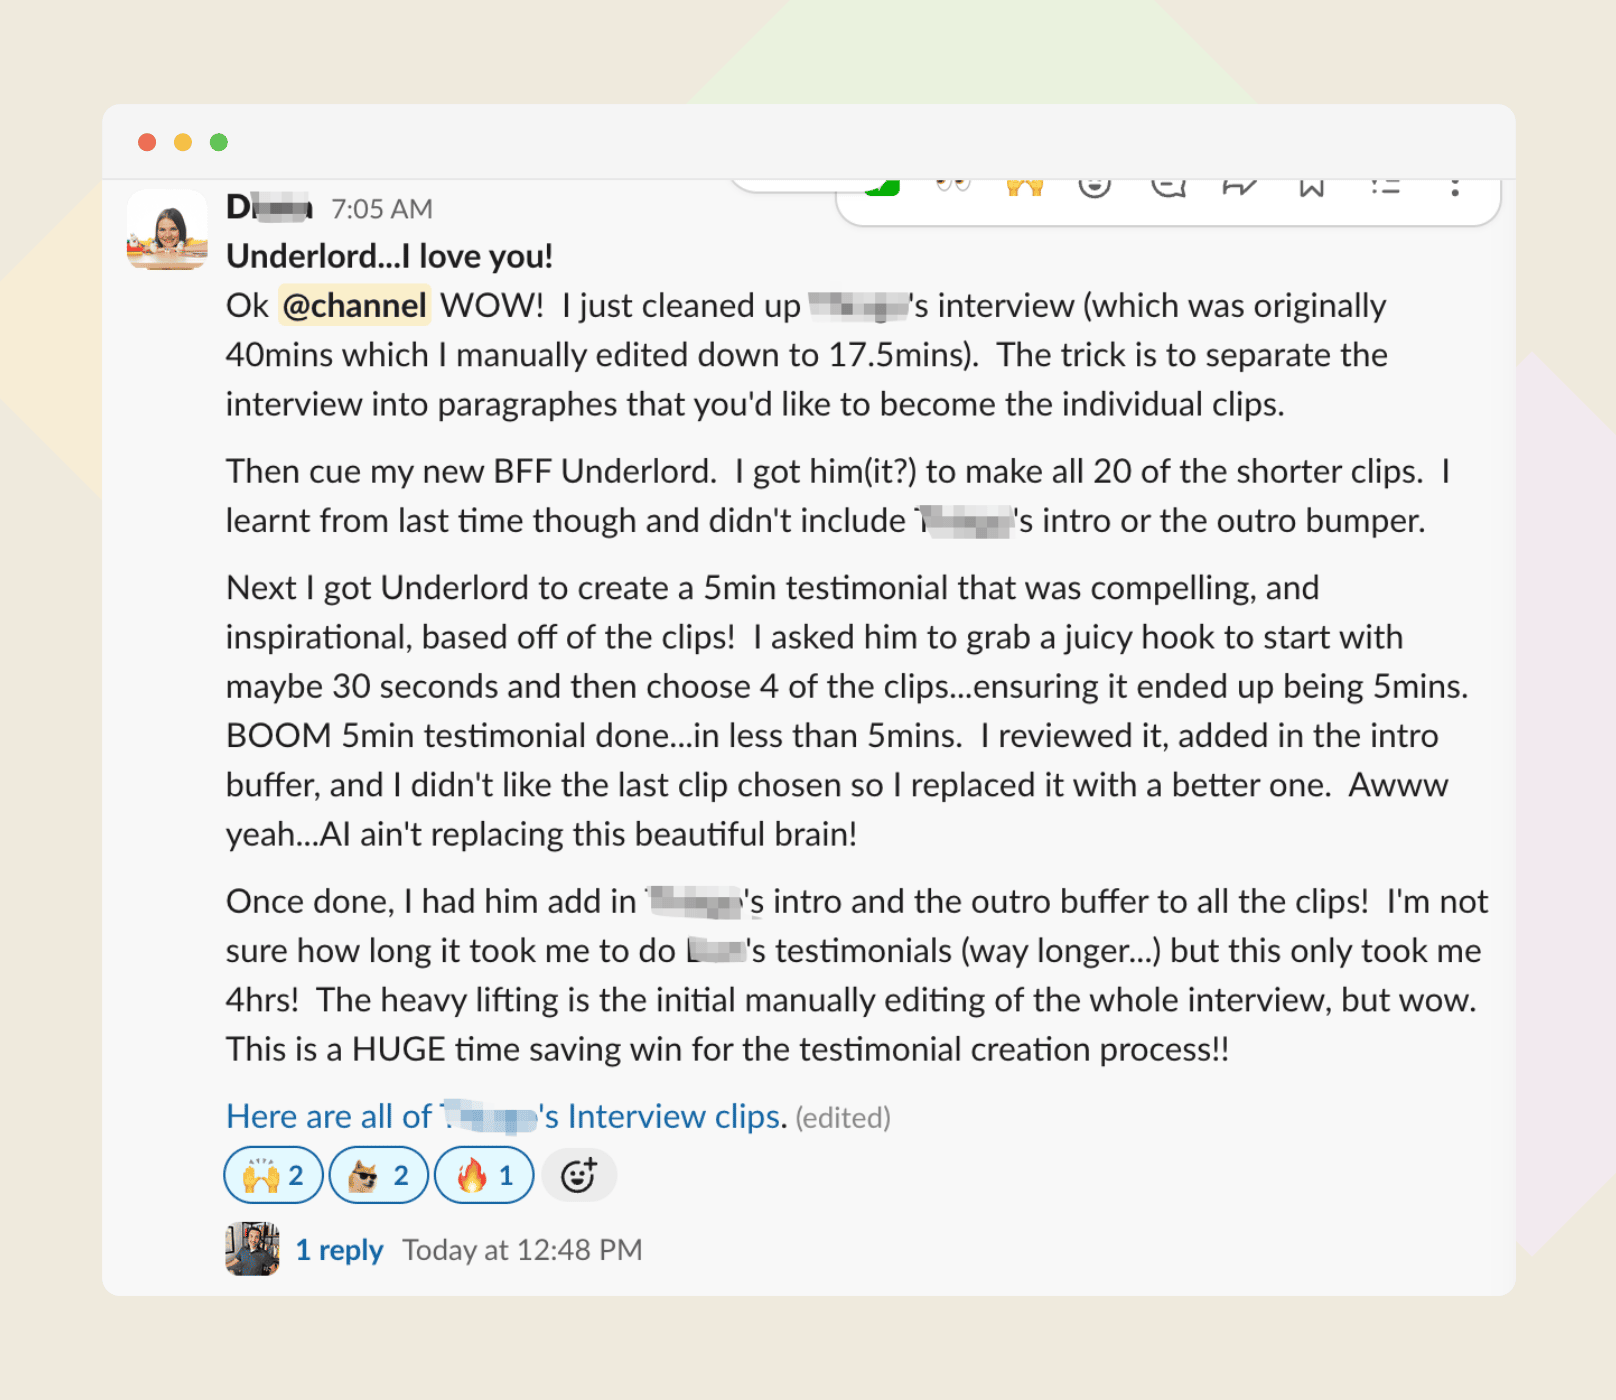The height and width of the screenshot is (1400, 1616).
Task: React with the green checkmark emoji
Action: (x=882, y=188)
